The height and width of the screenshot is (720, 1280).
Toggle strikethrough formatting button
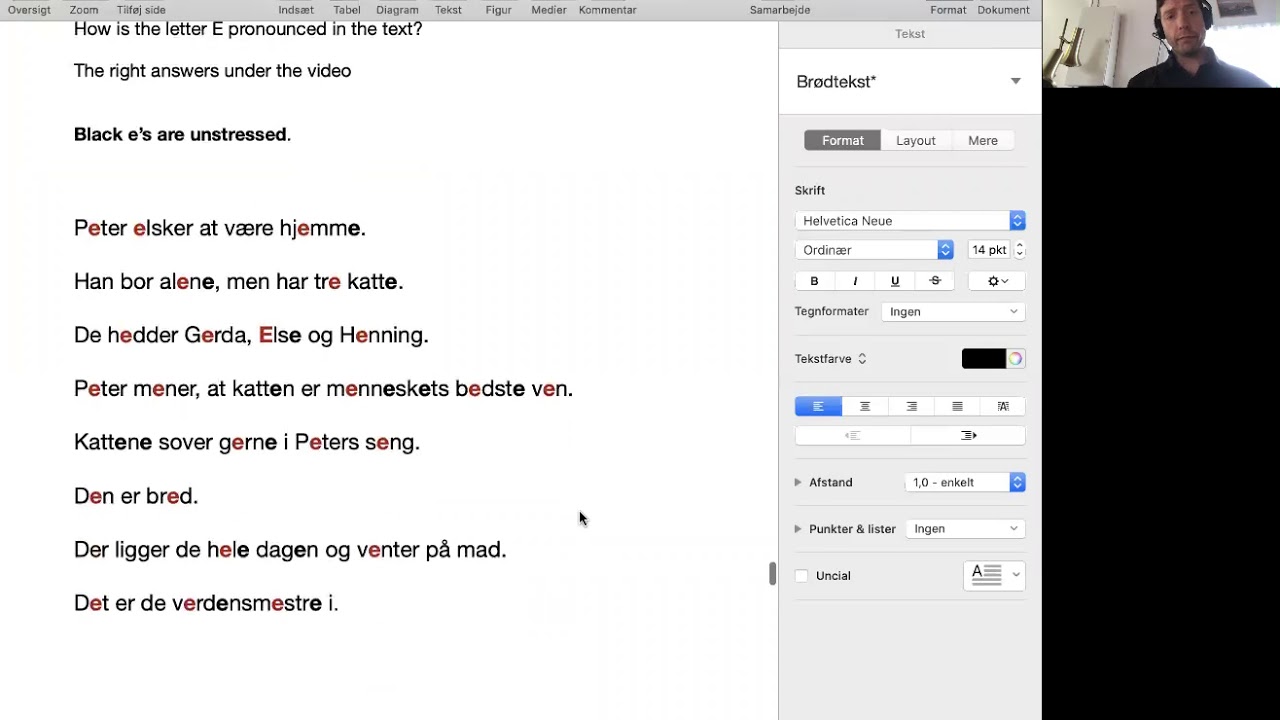point(935,281)
